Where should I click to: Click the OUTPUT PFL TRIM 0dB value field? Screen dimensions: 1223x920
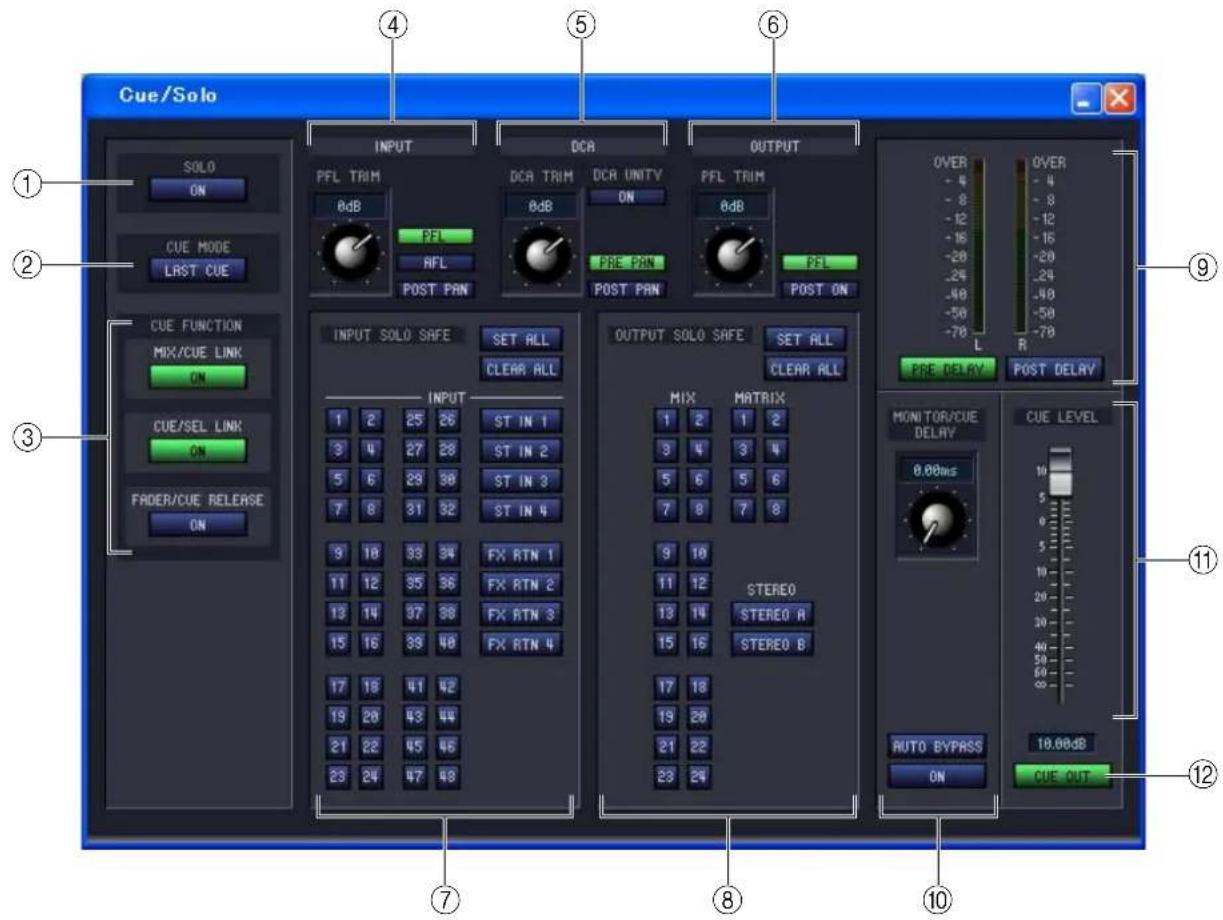click(x=733, y=205)
